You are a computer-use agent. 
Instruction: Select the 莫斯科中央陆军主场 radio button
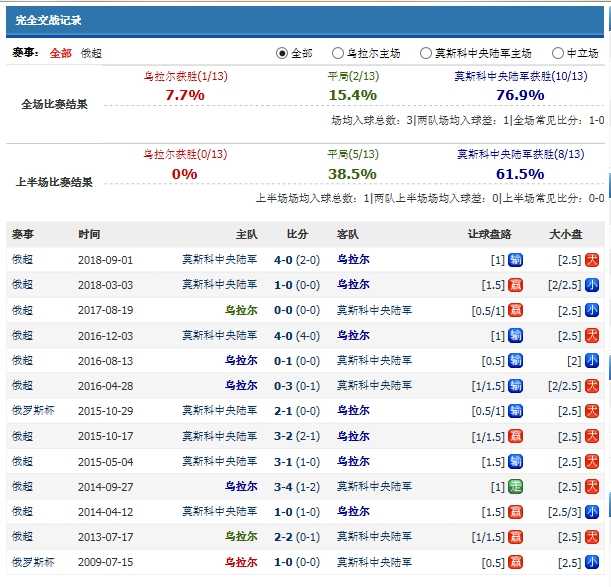[x=426, y=53]
